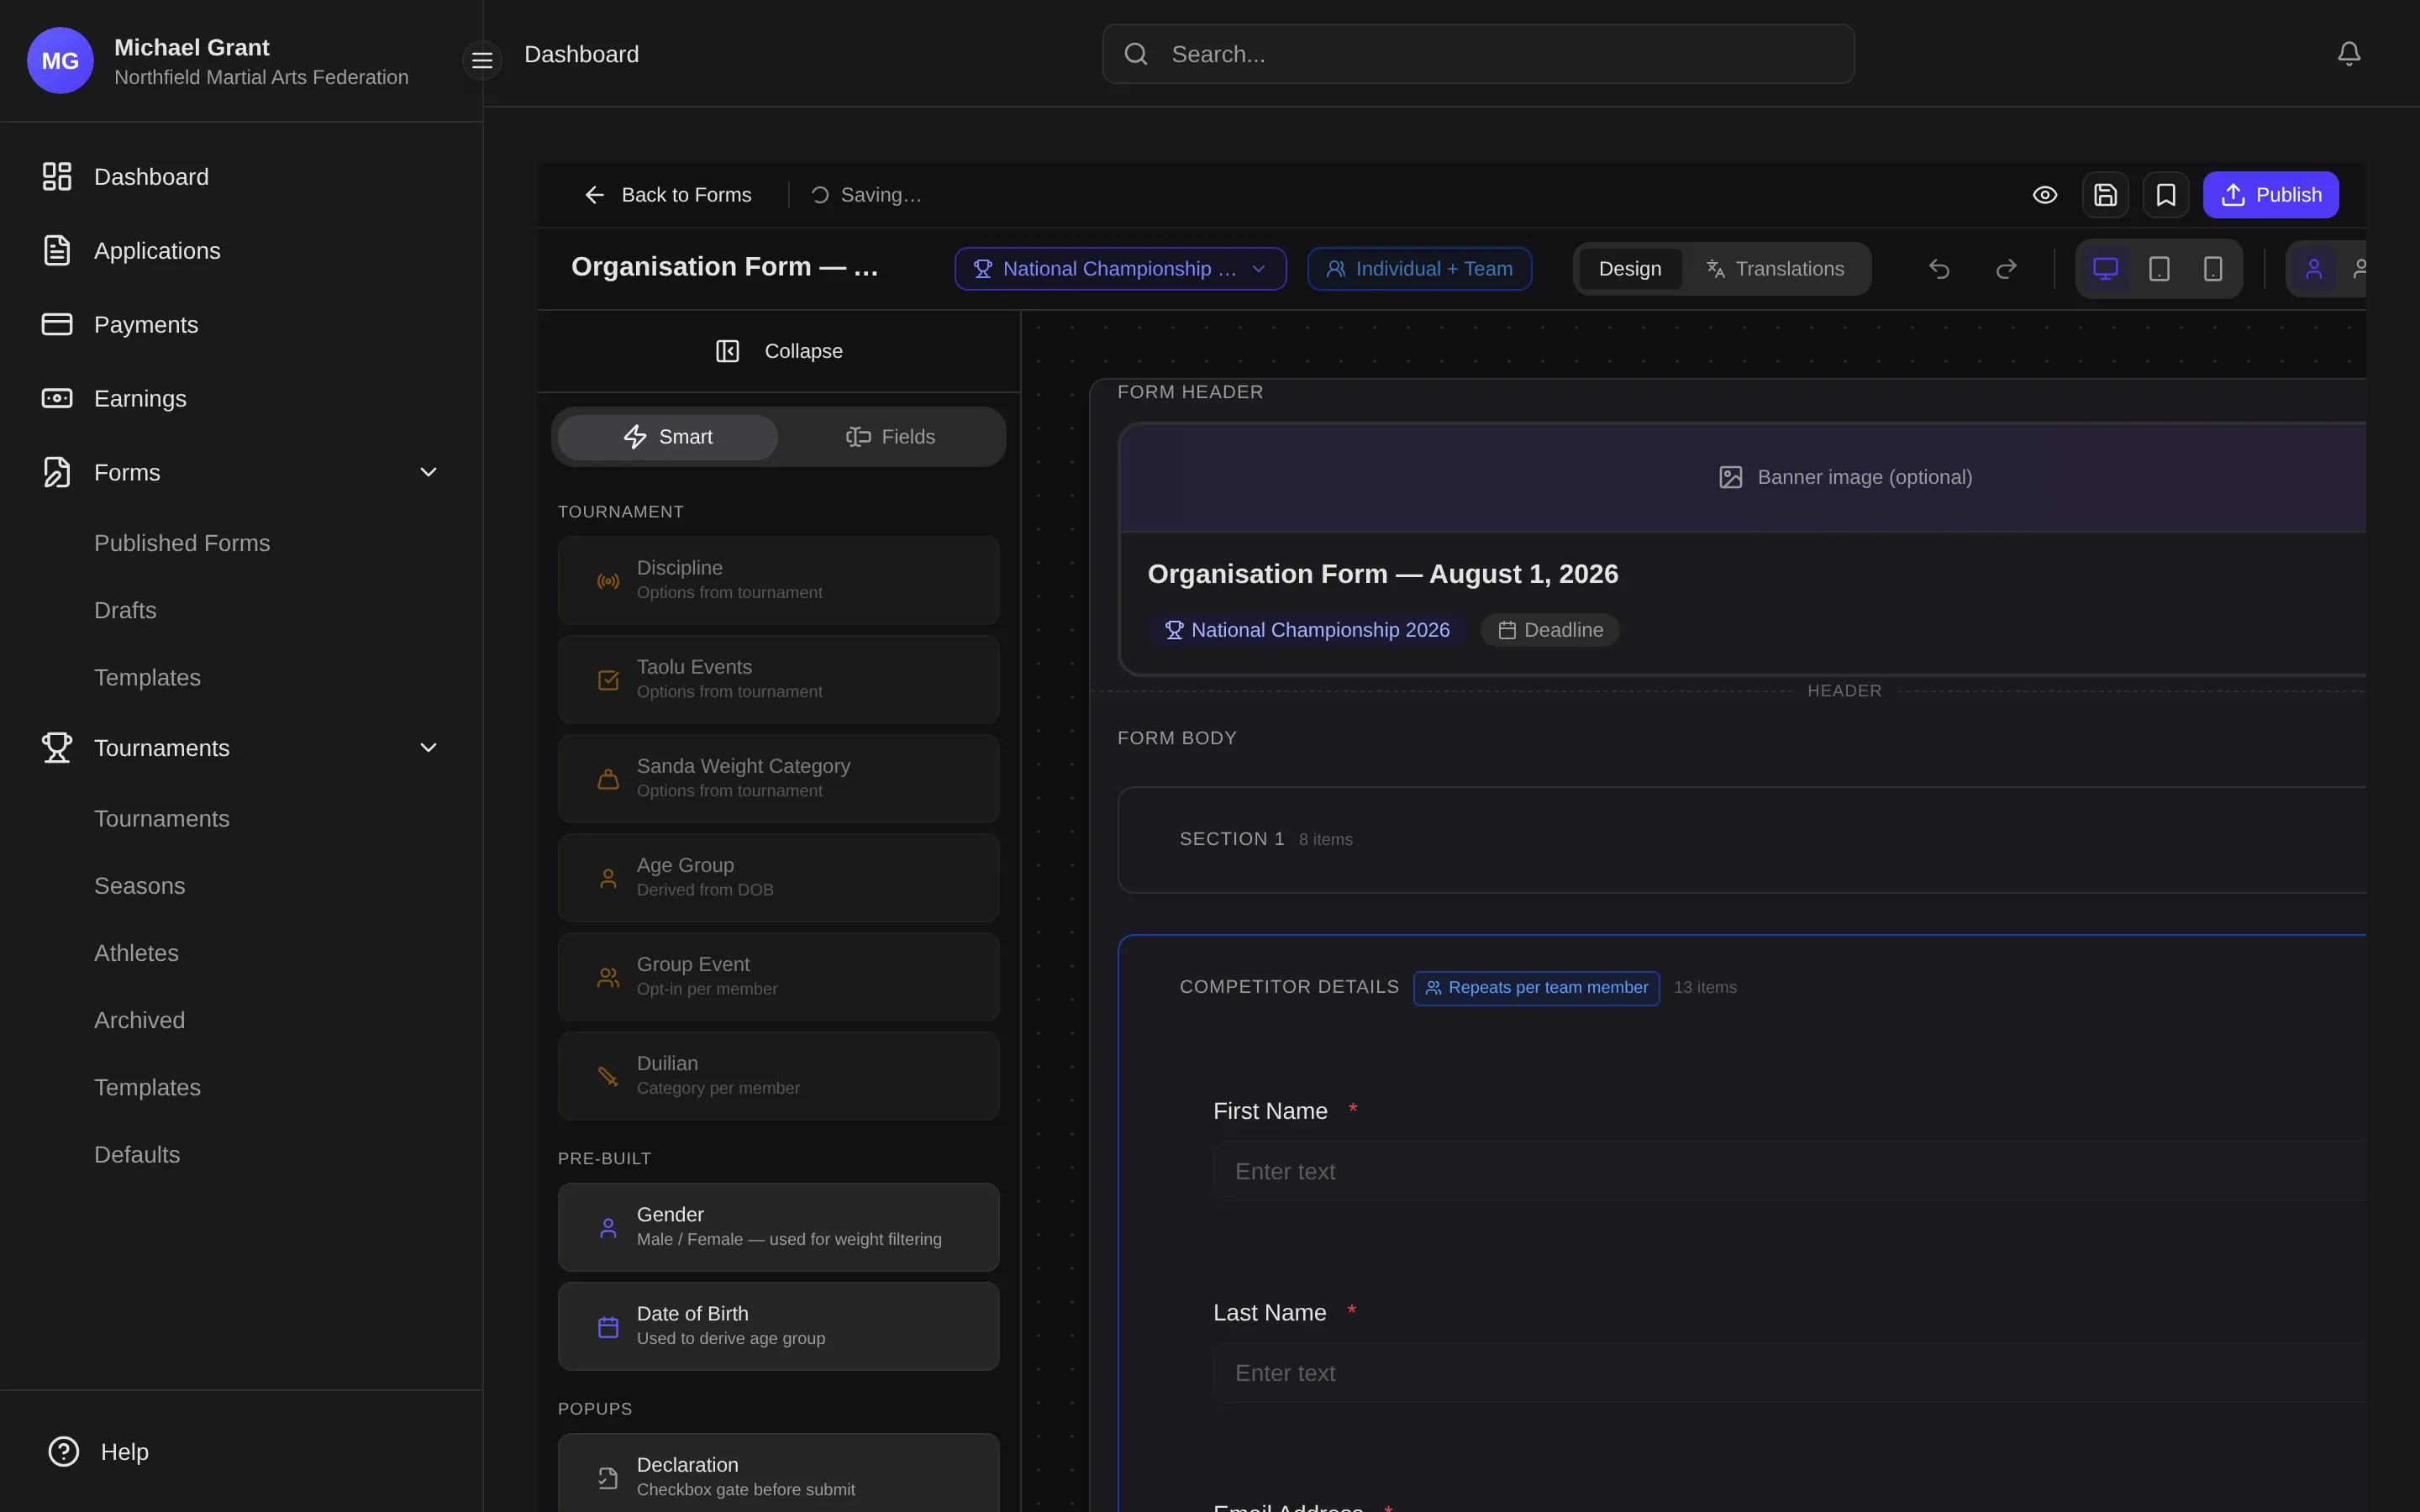Click the Individual + Team badge
This screenshot has height=1512, width=2420.
pyautogui.click(x=1419, y=269)
